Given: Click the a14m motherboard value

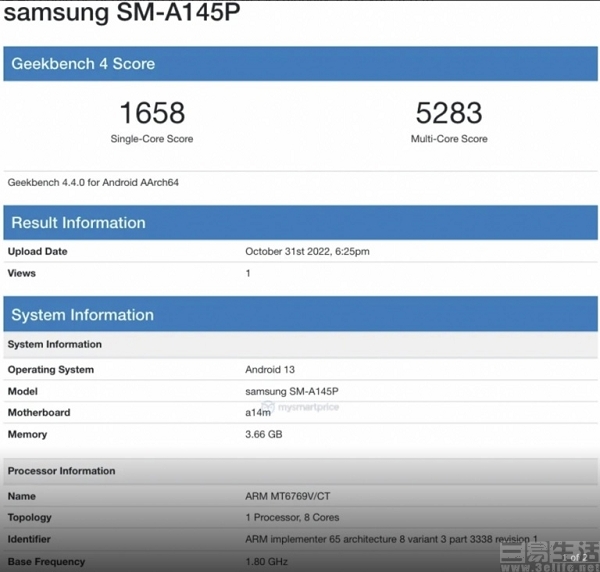Looking at the screenshot, I should 258,413.
